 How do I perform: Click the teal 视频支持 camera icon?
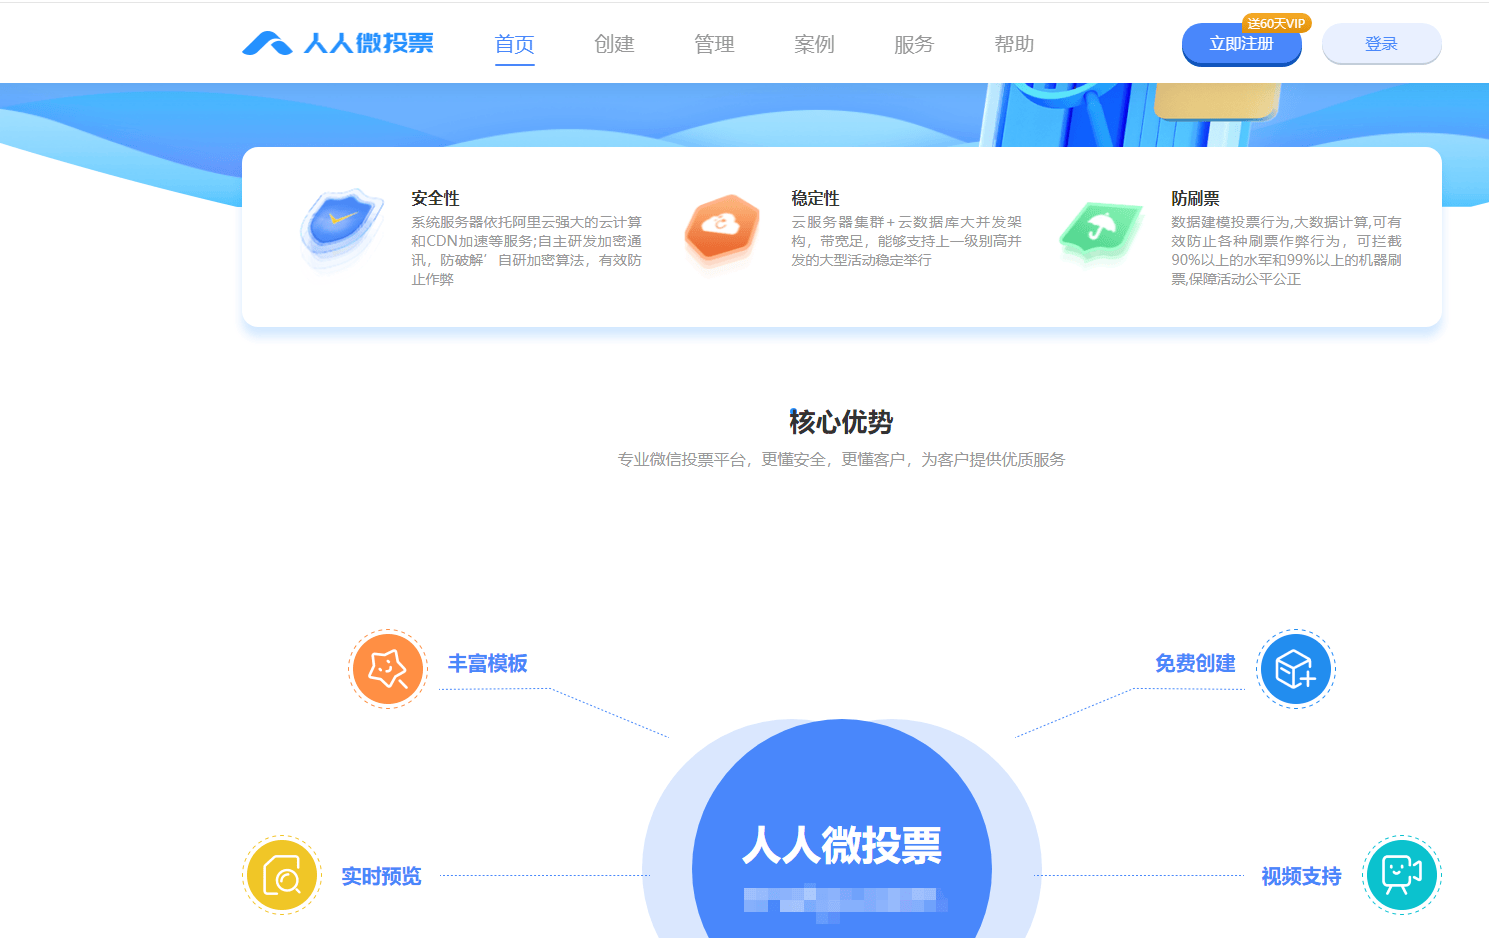pos(1402,875)
